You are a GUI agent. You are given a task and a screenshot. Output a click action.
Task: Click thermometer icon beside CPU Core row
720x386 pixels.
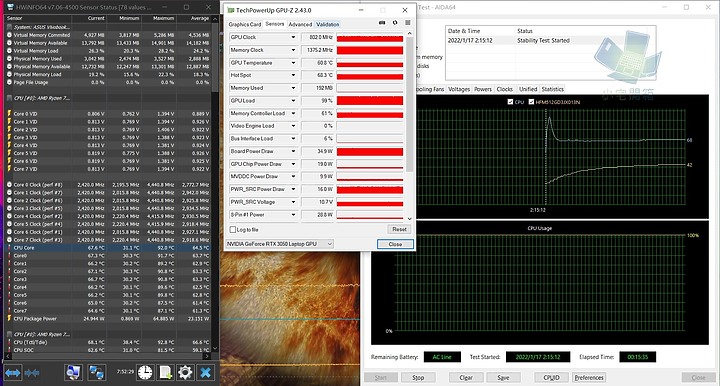click(9, 247)
